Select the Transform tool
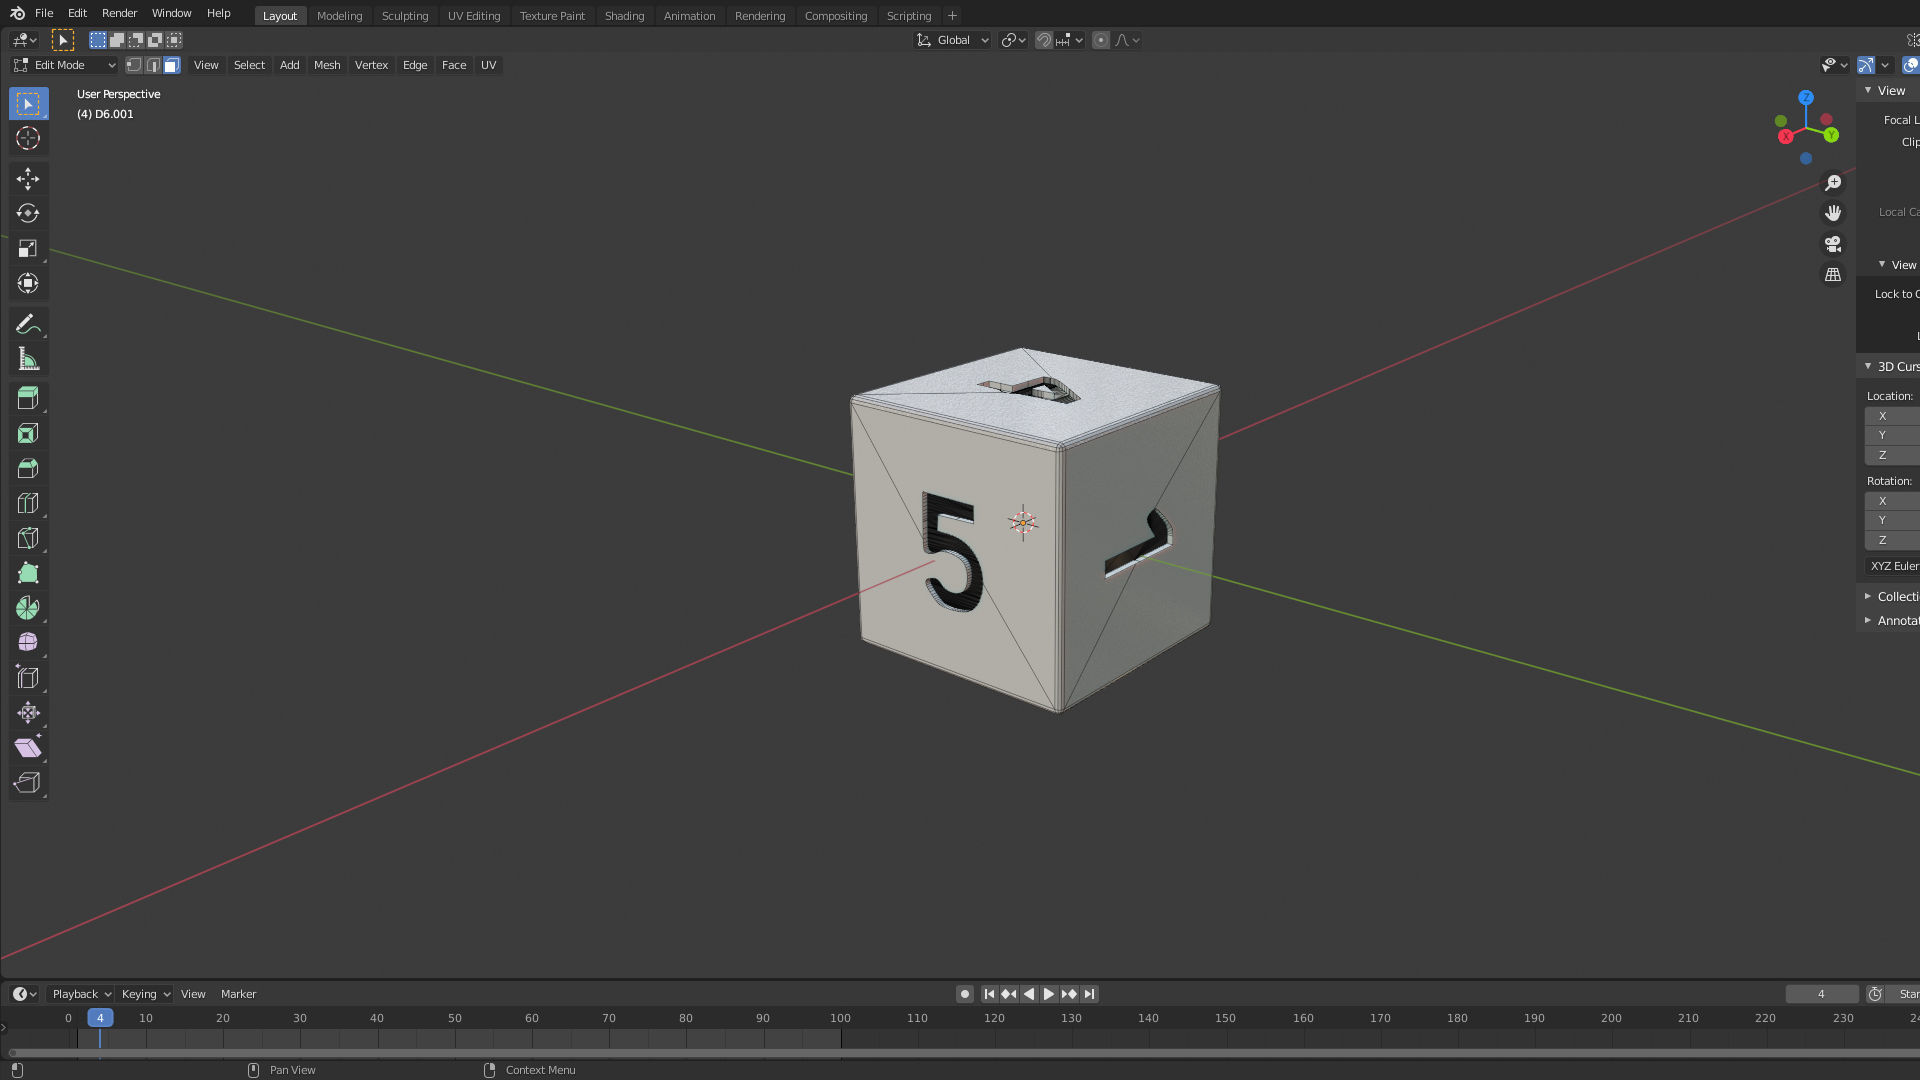This screenshot has height=1080, width=1920. point(28,284)
